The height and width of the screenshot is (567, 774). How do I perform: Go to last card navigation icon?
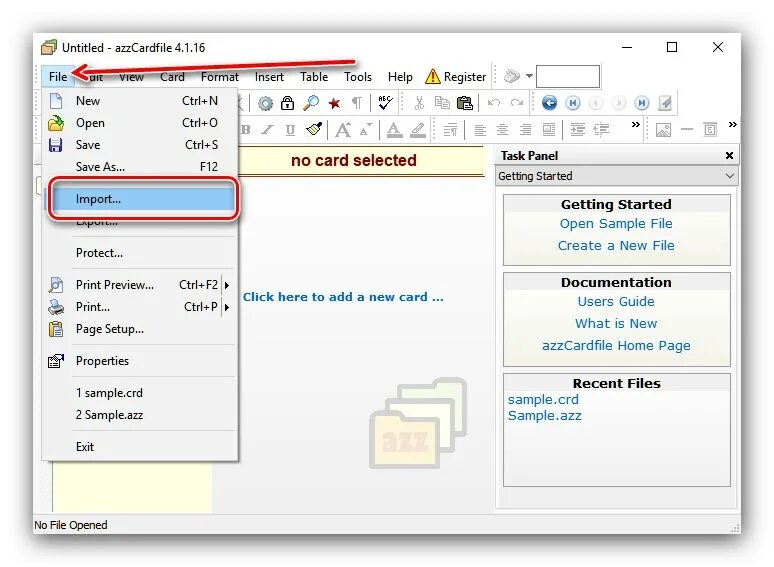(x=642, y=103)
